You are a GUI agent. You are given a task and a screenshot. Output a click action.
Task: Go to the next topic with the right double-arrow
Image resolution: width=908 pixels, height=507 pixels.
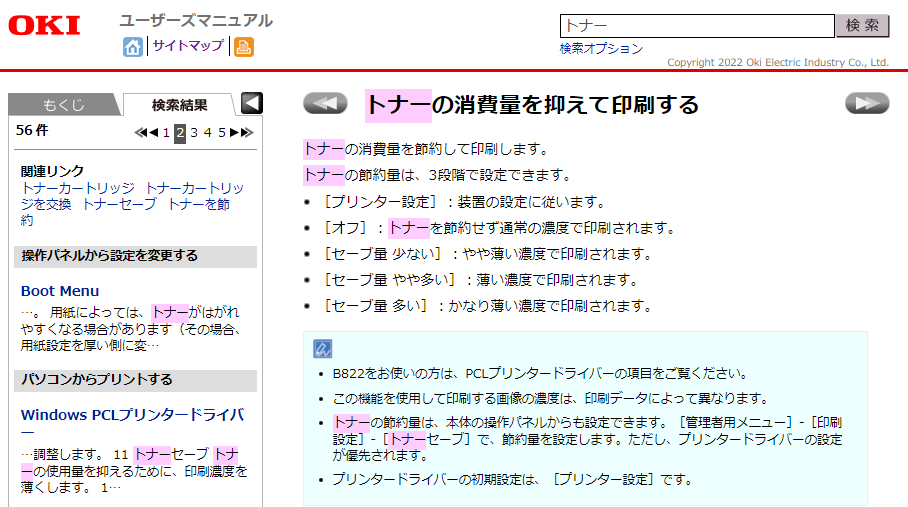(866, 103)
